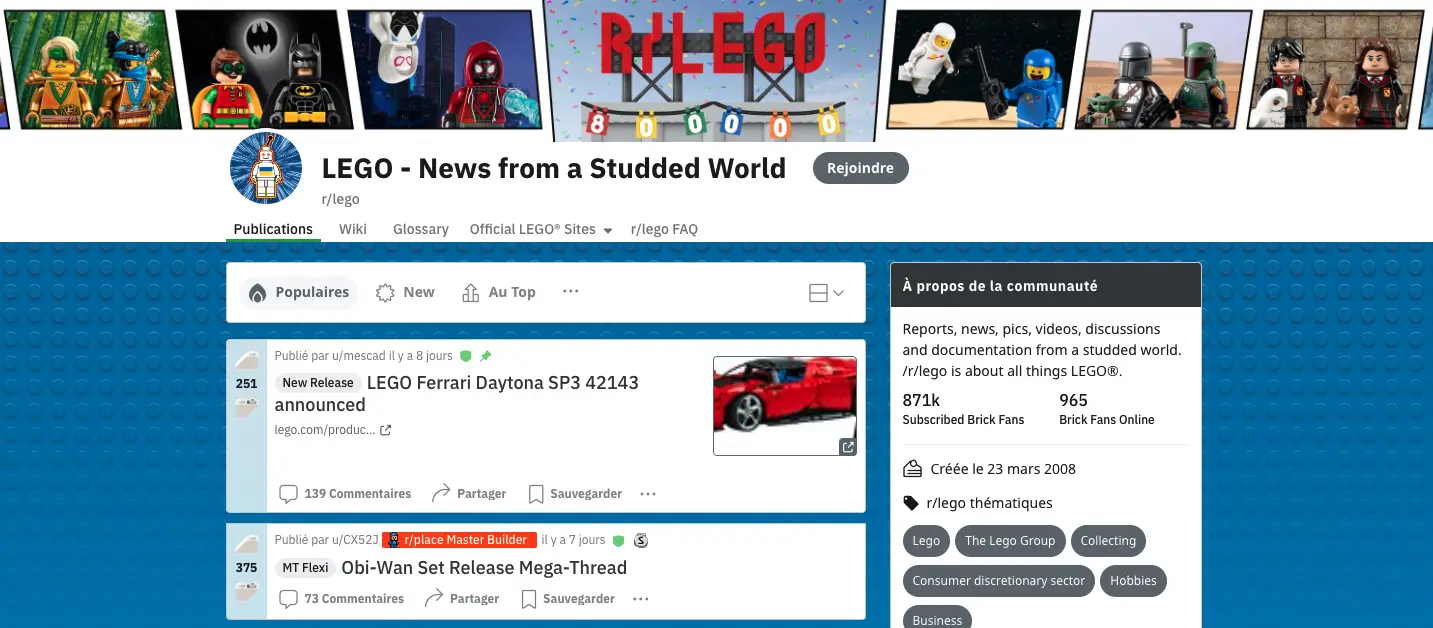The height and width of the screenshot is (628, 1433).
Task: Click the community title LEGO - News from a Studded World
Action: 554,168
